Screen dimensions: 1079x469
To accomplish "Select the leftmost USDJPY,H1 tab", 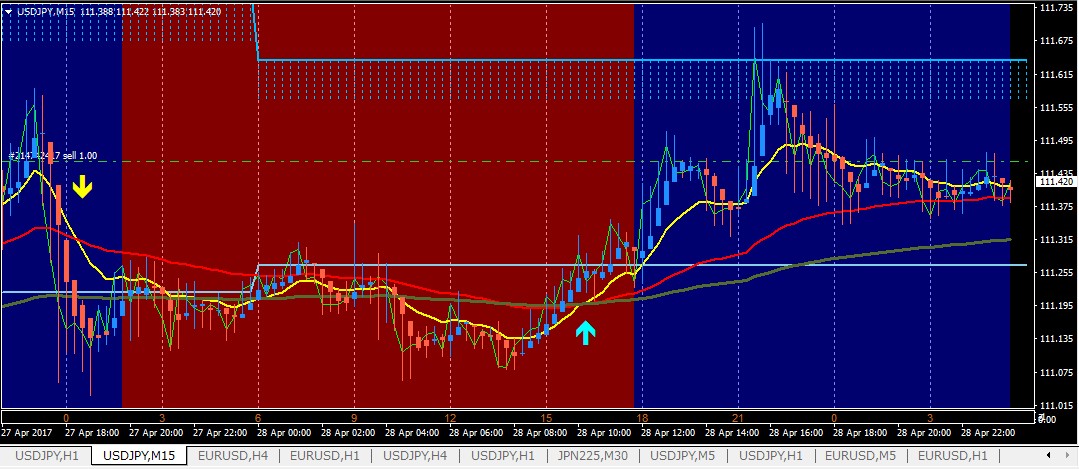I will point(45,456).
